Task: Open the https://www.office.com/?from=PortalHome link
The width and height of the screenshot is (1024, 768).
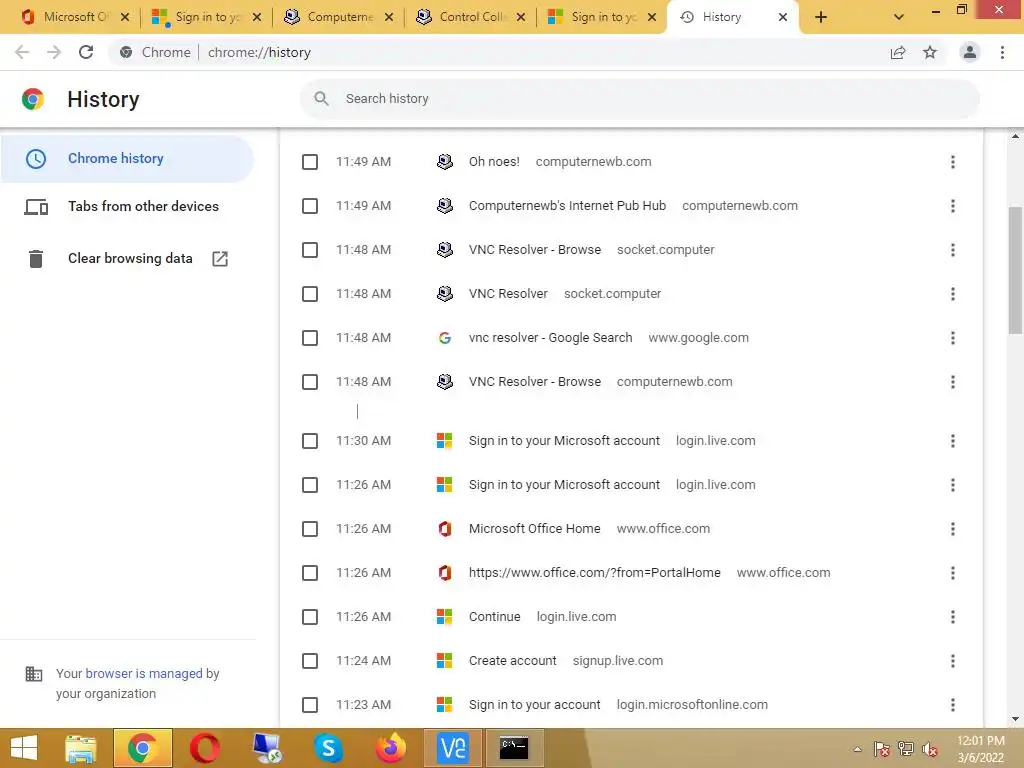Action: (594, 573)
